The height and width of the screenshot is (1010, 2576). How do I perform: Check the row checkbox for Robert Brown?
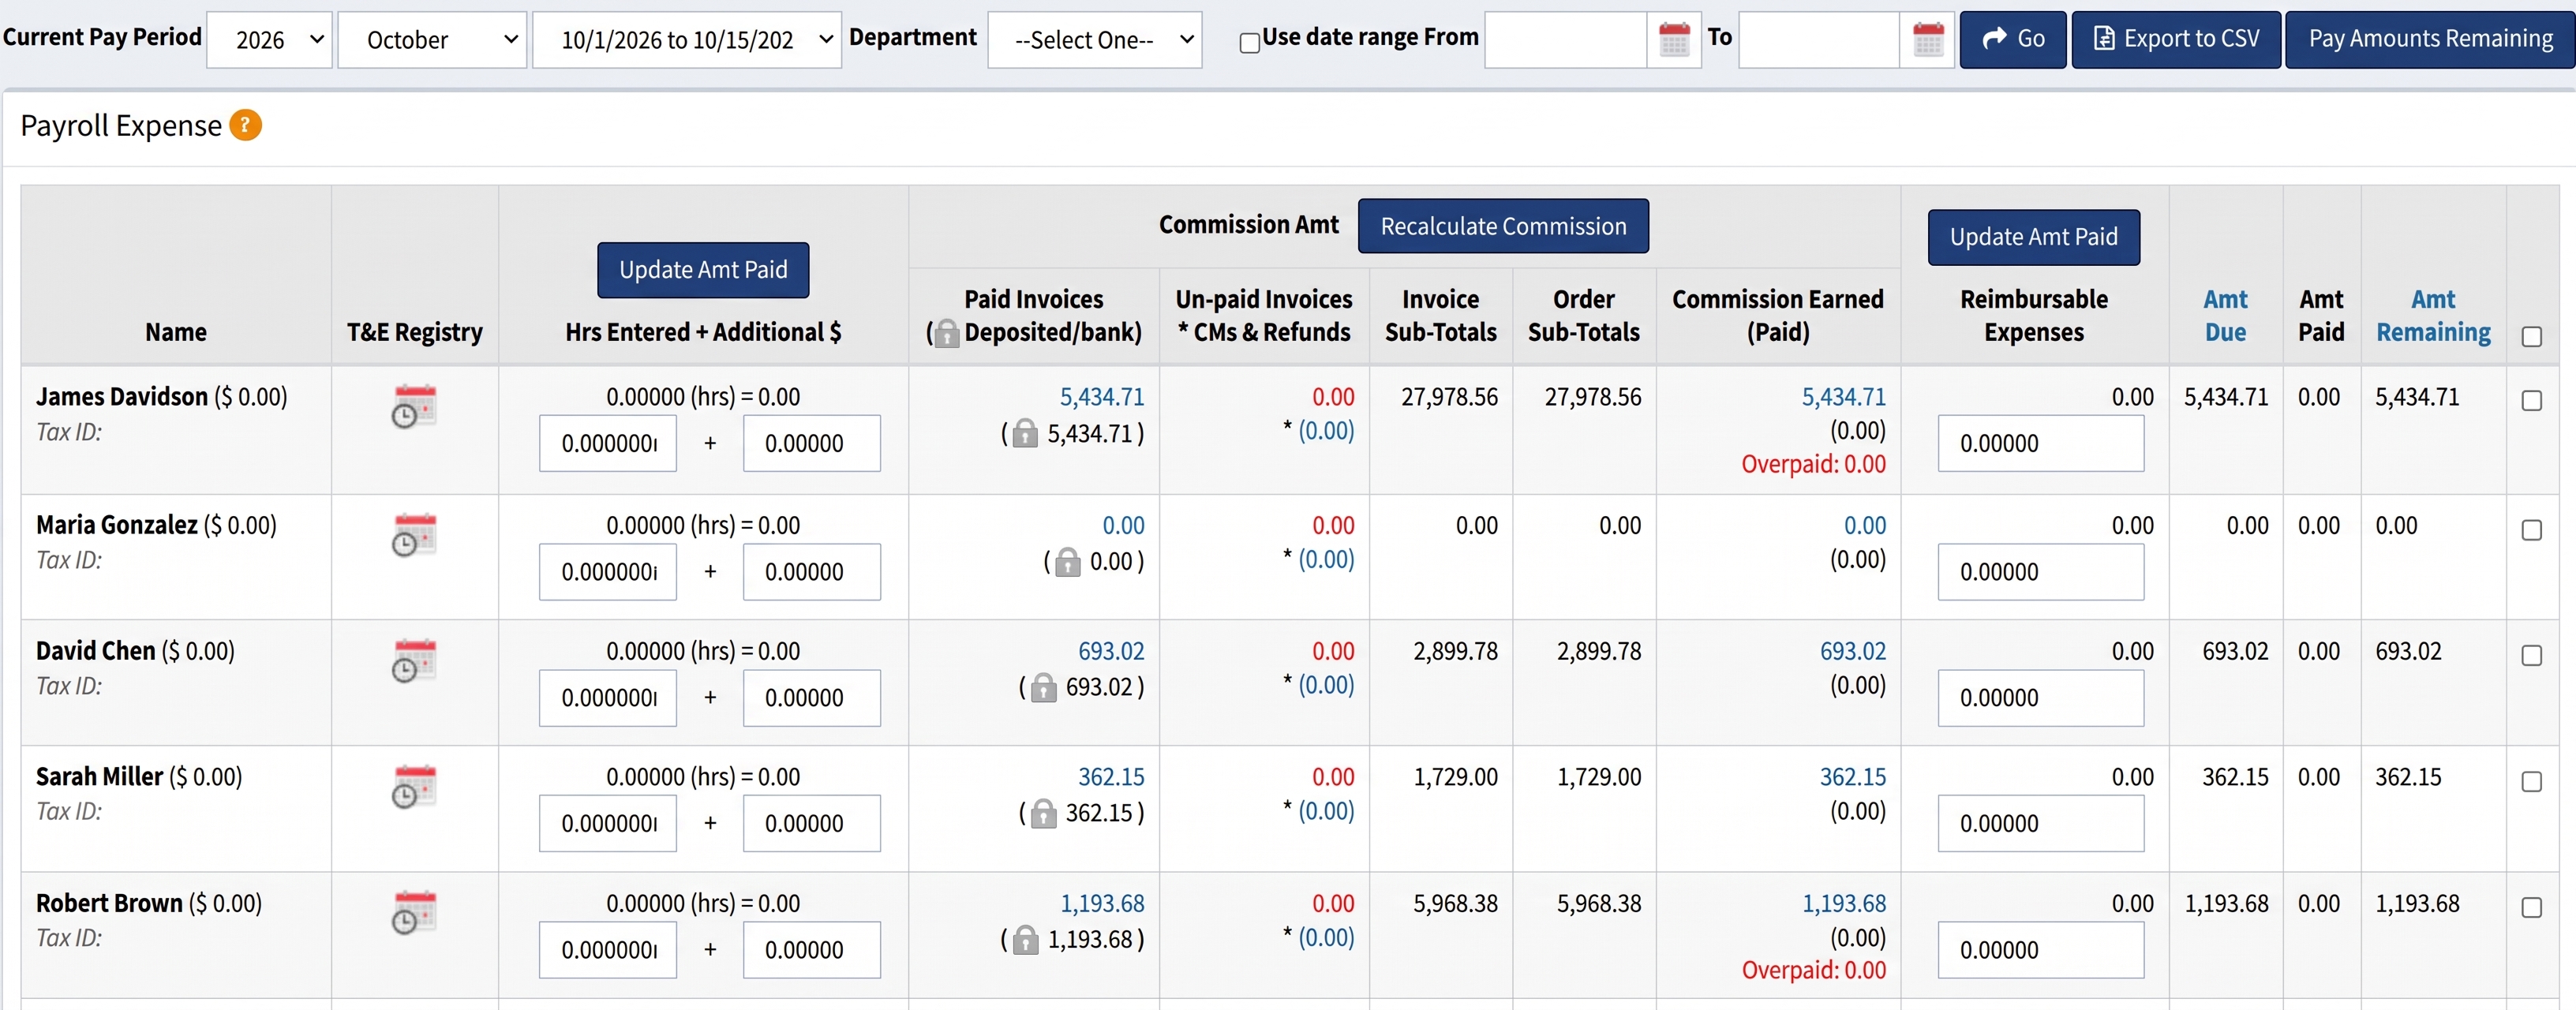[x=2531, y=908]
